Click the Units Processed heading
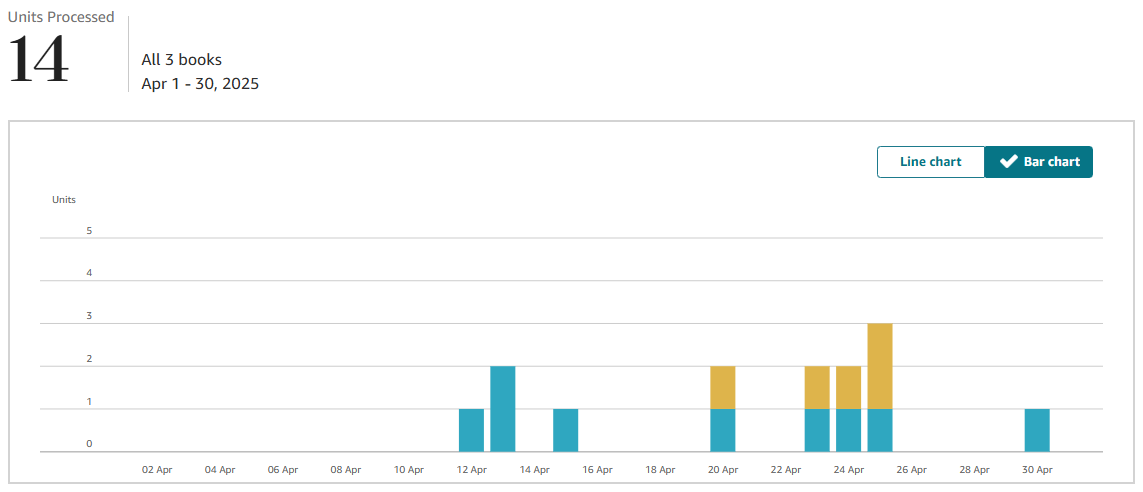The height and width of the screenshot is (492, 1143). tap(61, 17)
